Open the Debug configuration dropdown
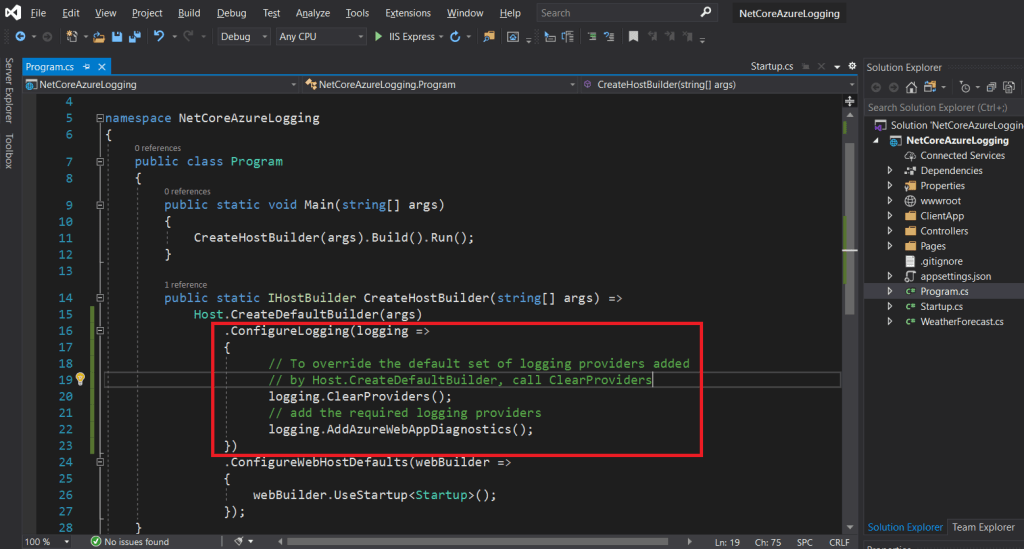The height and width of the screenshot is (549, 1024). [243, 37]
